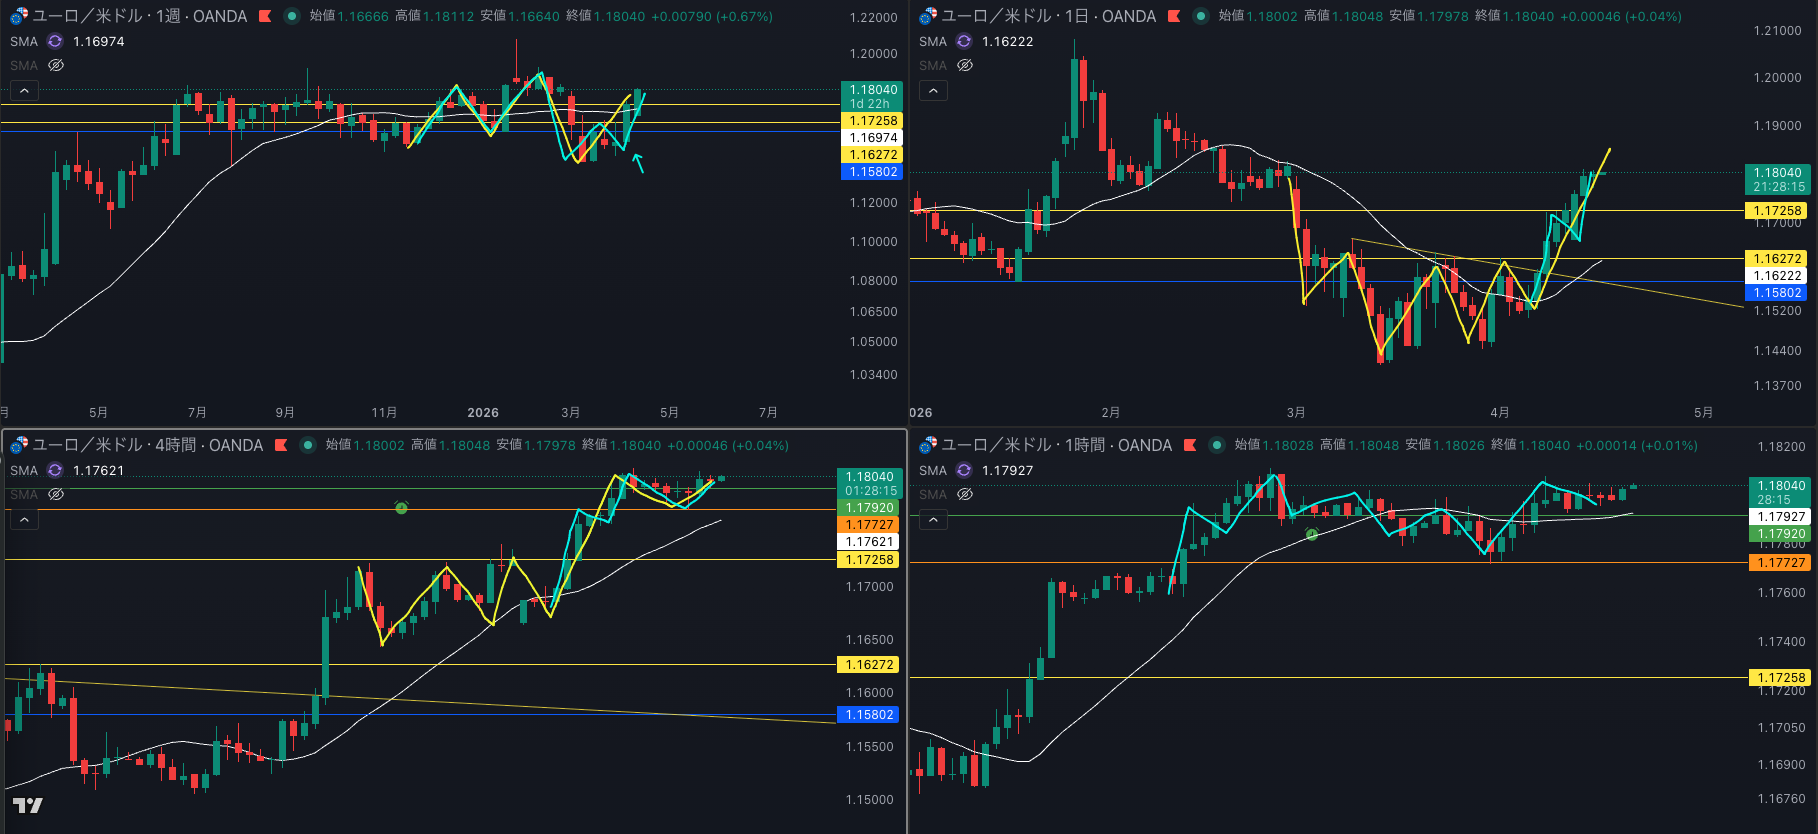Select the orange 1.17727 price label on 1-hour chart

click(1781, 563)
